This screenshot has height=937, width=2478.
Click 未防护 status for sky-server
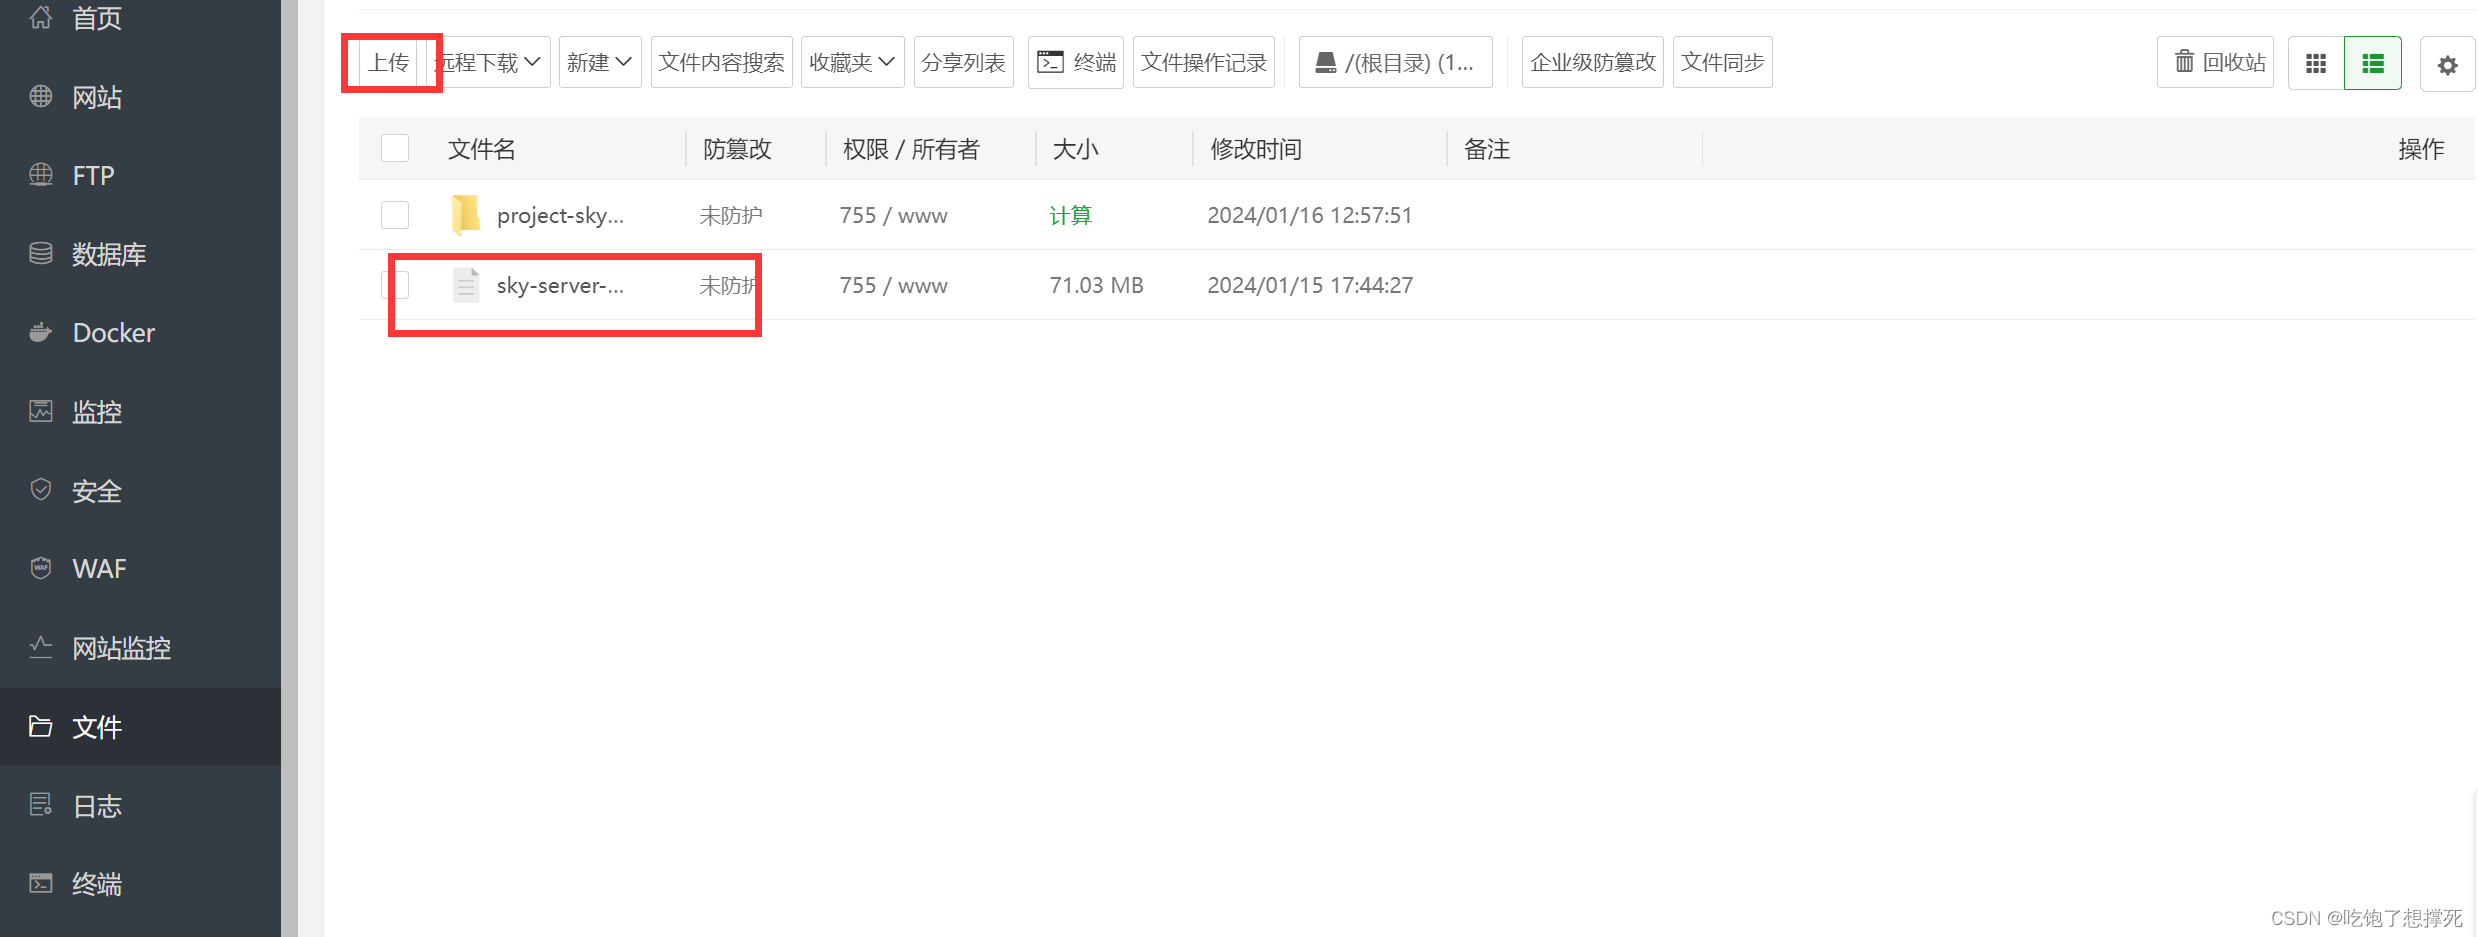pos(731,285)
